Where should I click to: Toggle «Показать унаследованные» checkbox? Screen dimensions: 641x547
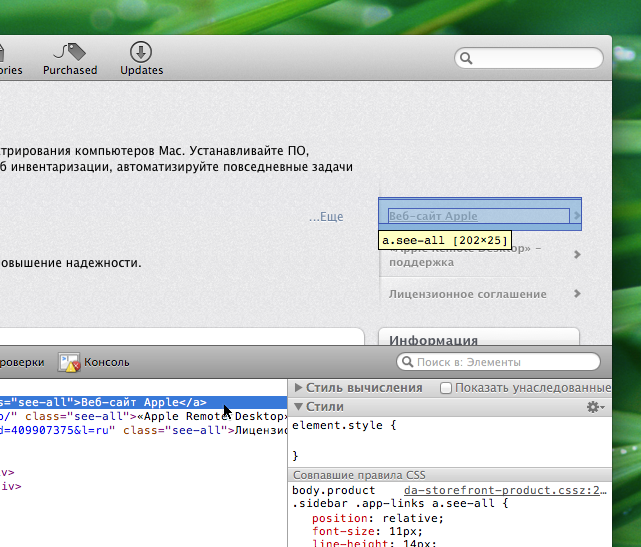[446, 388]
